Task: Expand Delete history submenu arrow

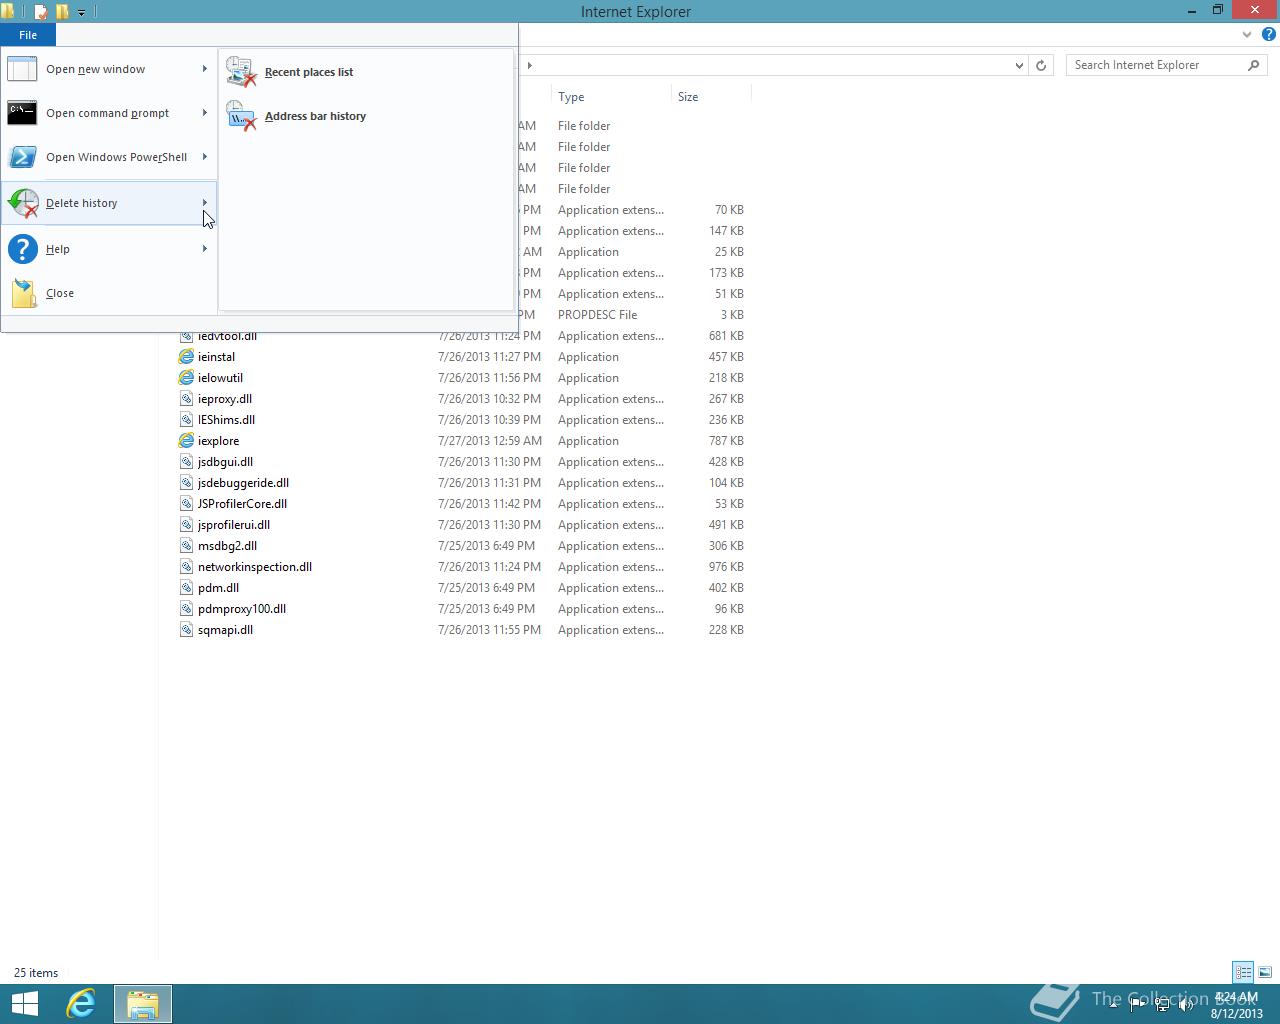Action: point(205,203)
